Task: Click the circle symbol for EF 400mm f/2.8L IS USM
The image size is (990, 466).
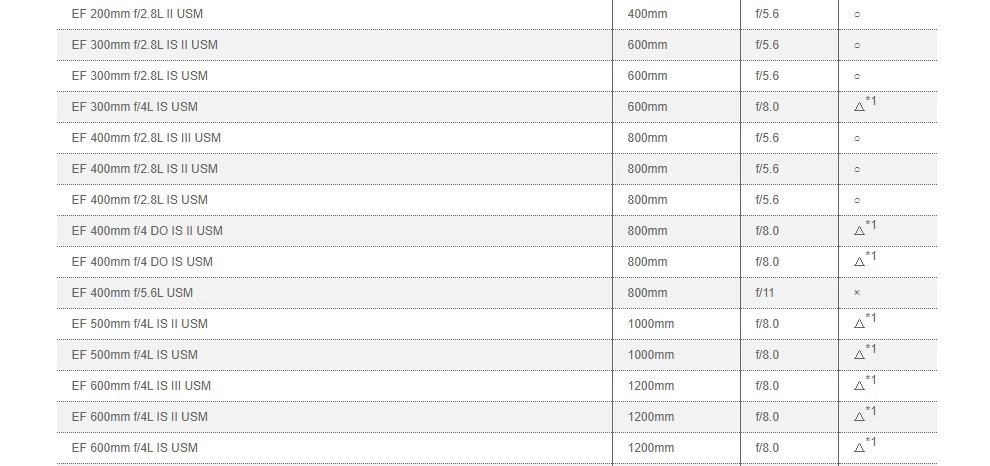Action: coord(857,201)
